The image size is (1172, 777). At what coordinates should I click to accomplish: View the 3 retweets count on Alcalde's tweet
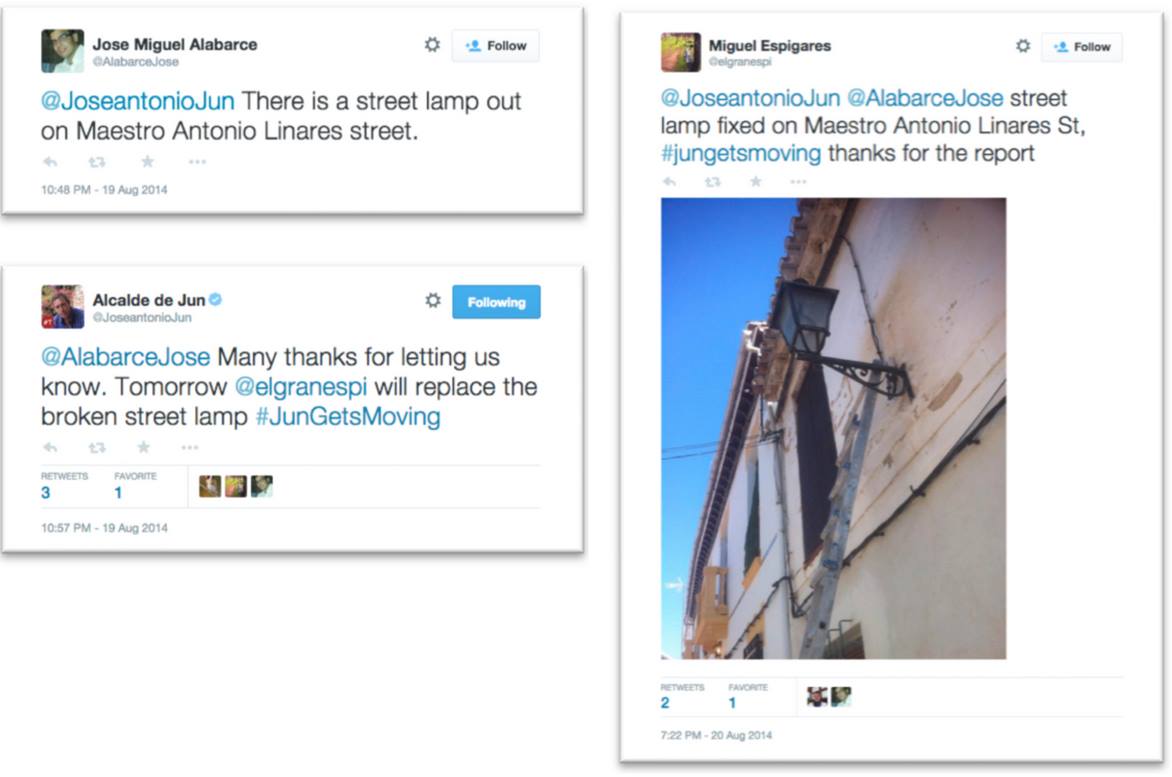coord(46,492)
